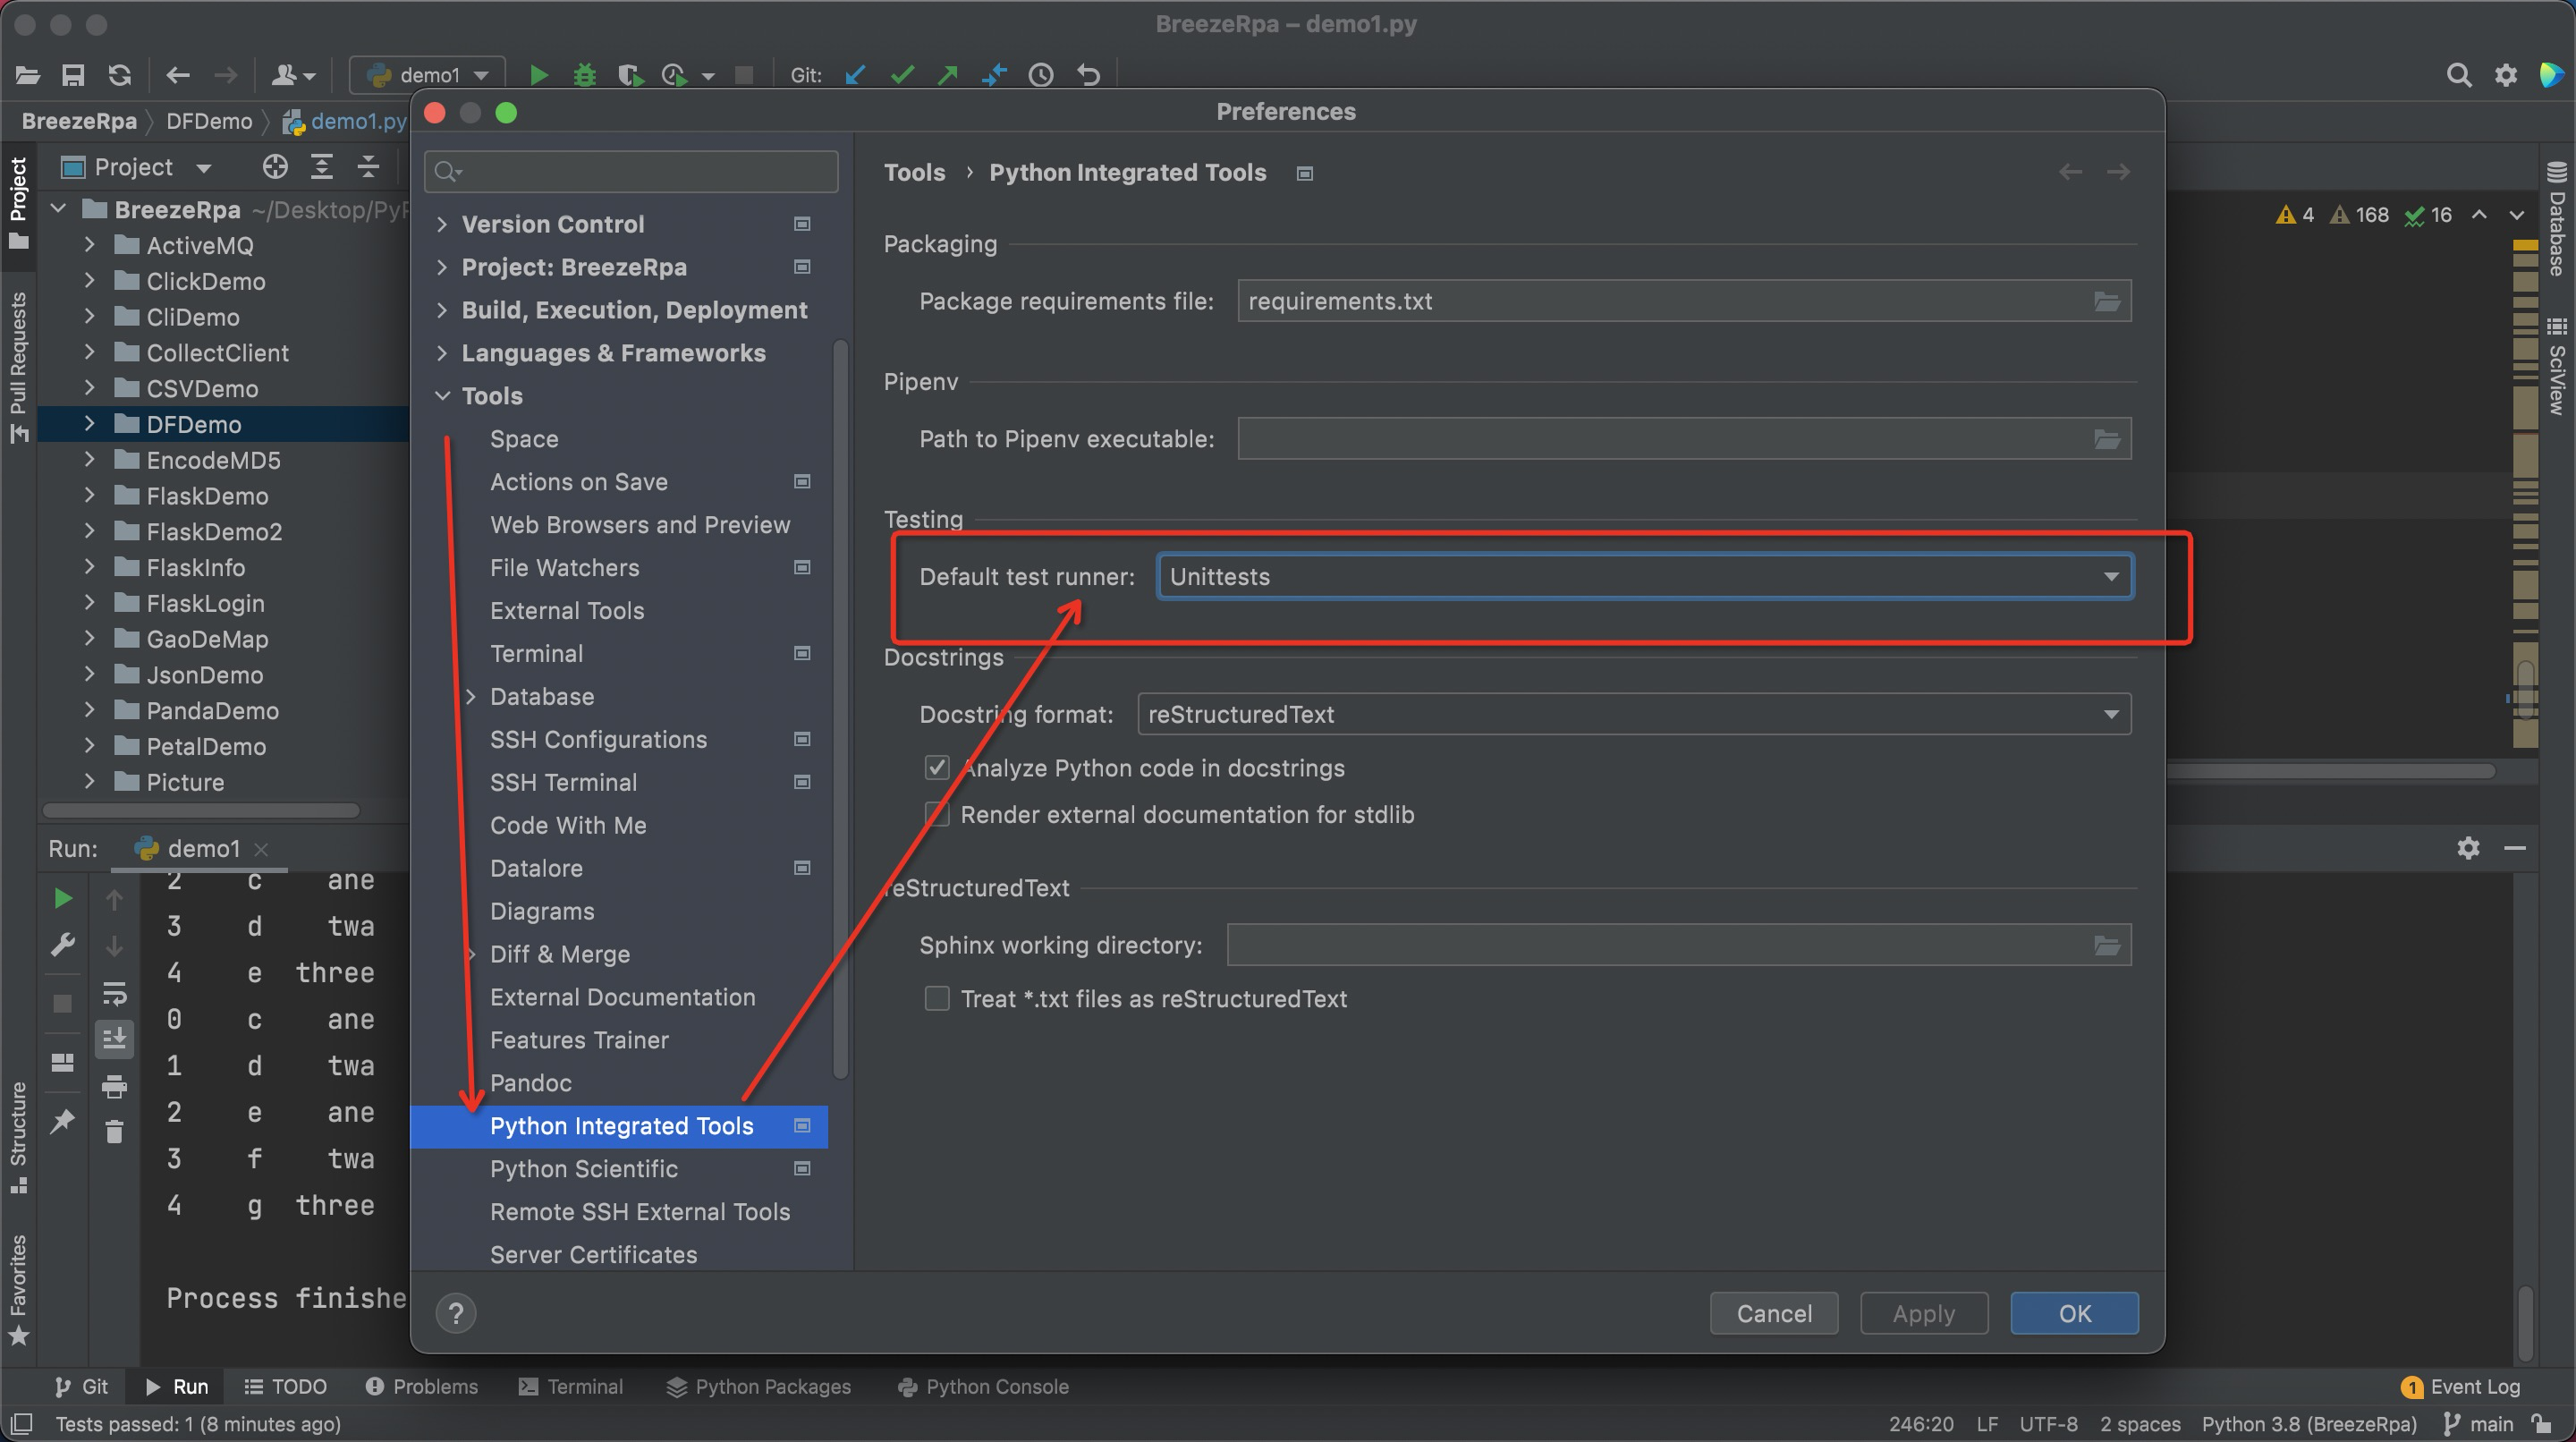Open the Docstring format dropdown
2576x1442 pixels.
click(1634, 714)
